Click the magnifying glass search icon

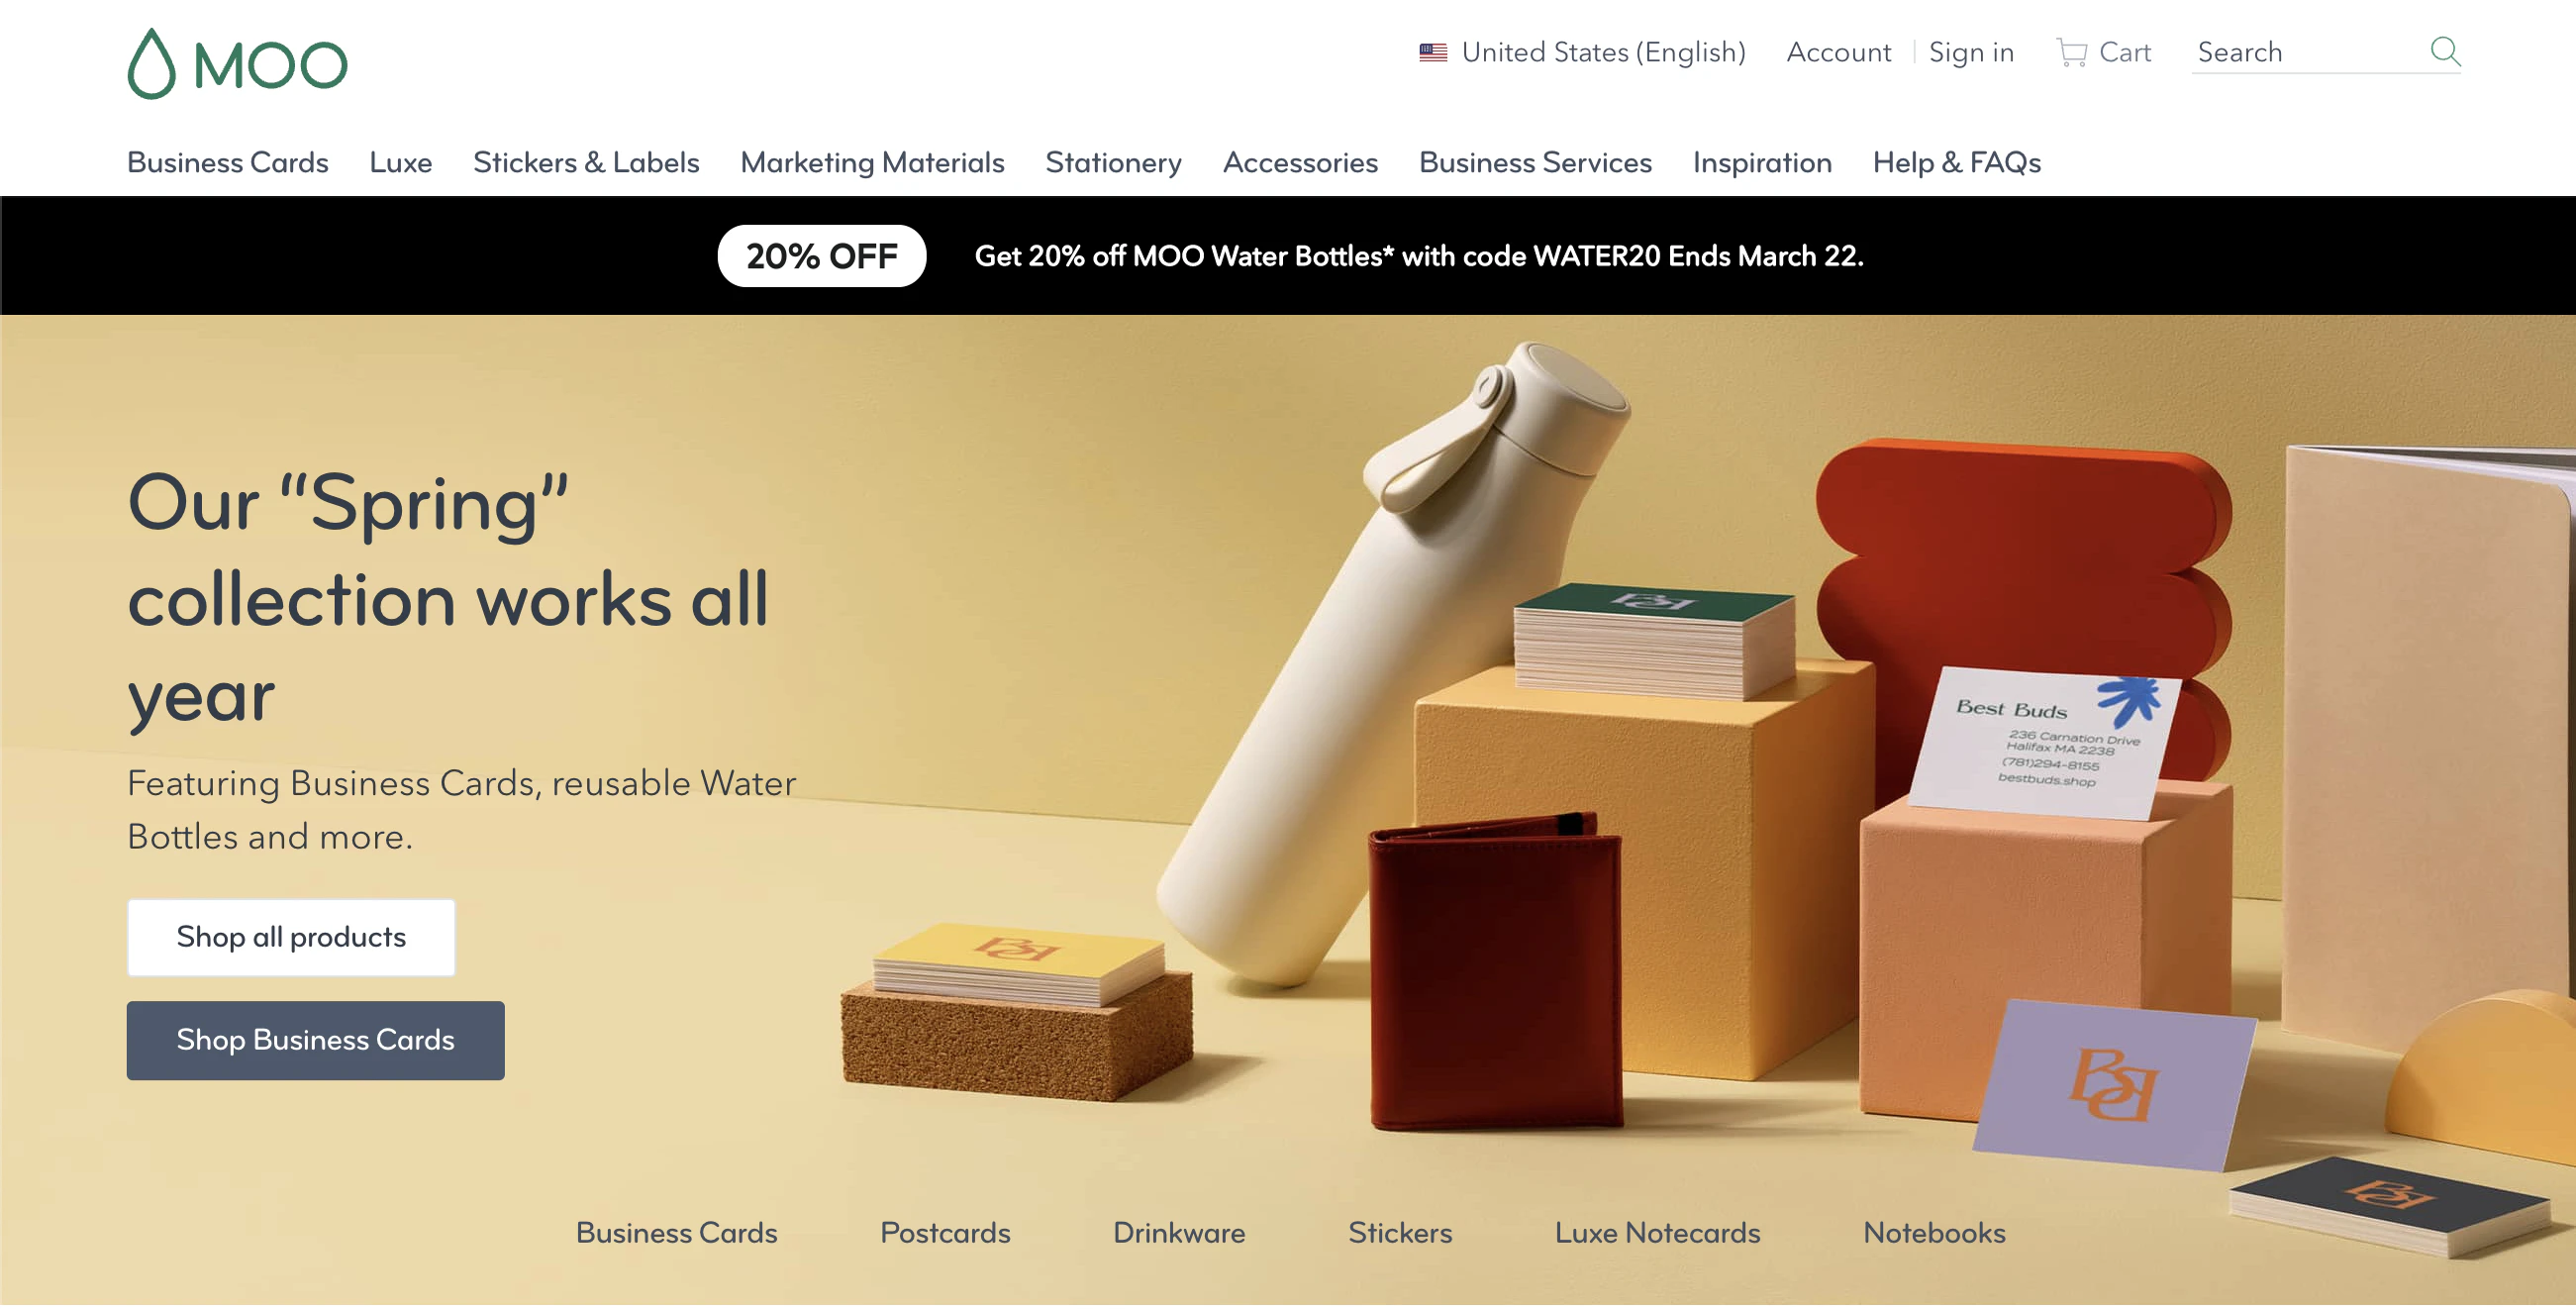click(x=2444, y=51)
